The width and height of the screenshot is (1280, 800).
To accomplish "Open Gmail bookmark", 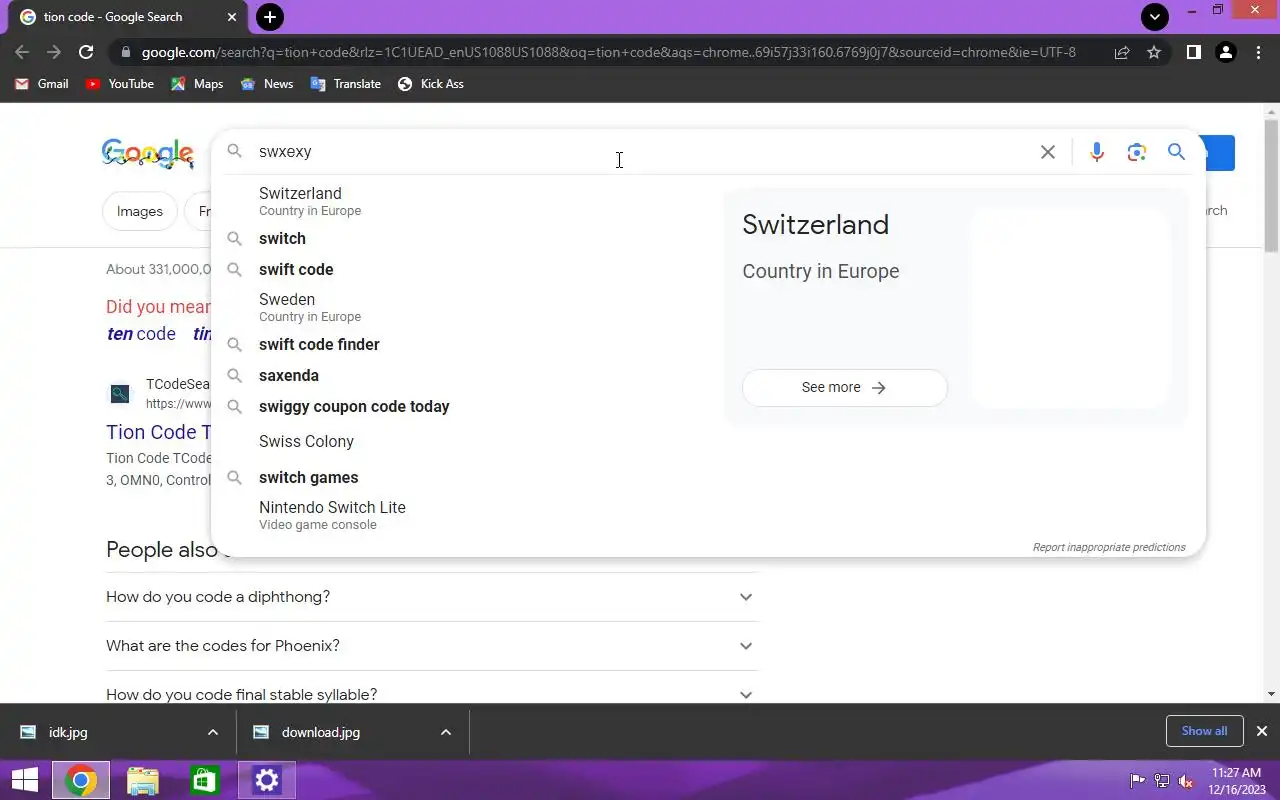I will click(42, 84).
